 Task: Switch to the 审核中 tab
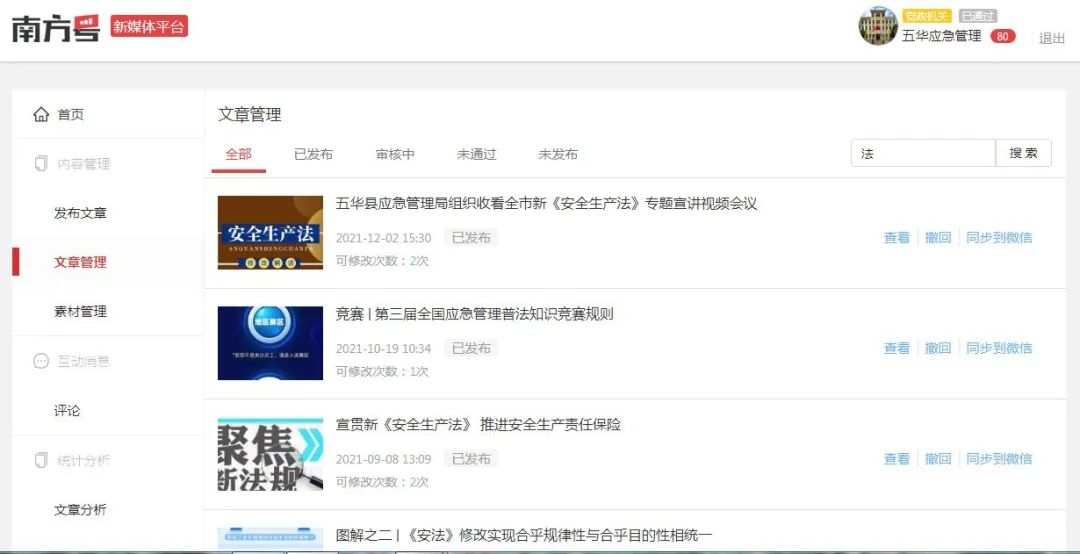395,154
